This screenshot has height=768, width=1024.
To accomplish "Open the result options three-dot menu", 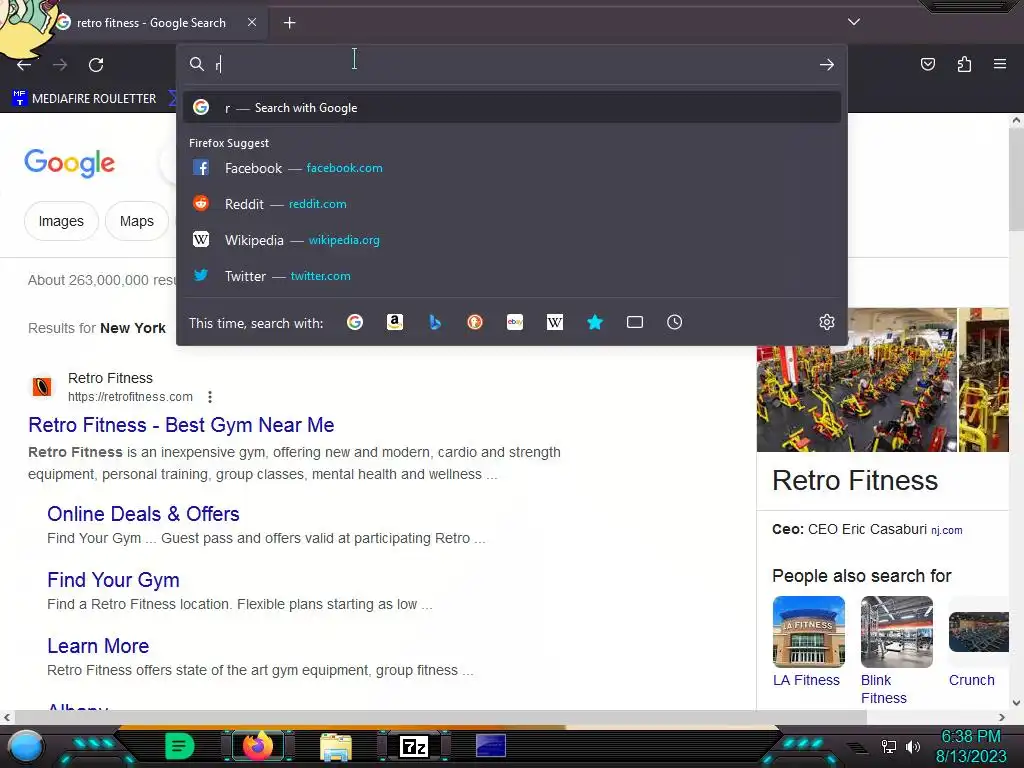I will tap(210, 397).
